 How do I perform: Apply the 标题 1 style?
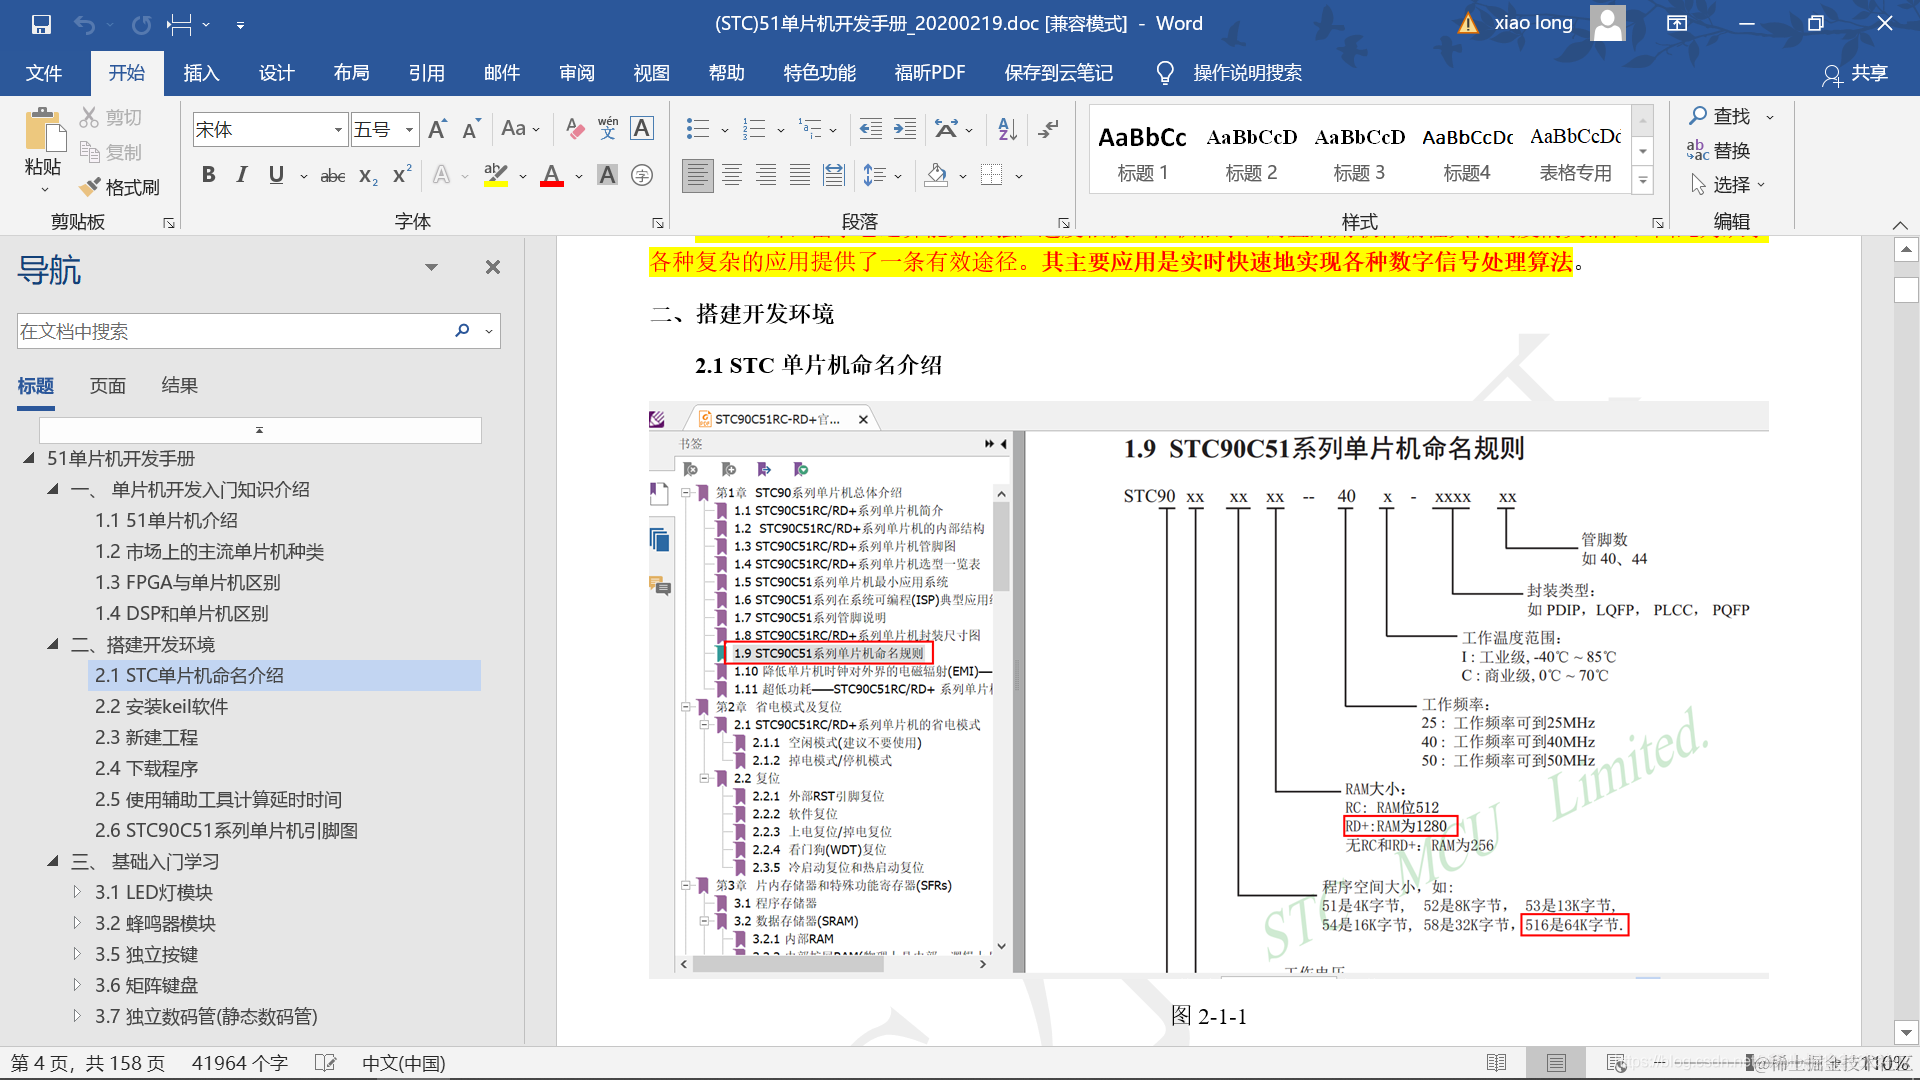click(x=1142, y=150)
